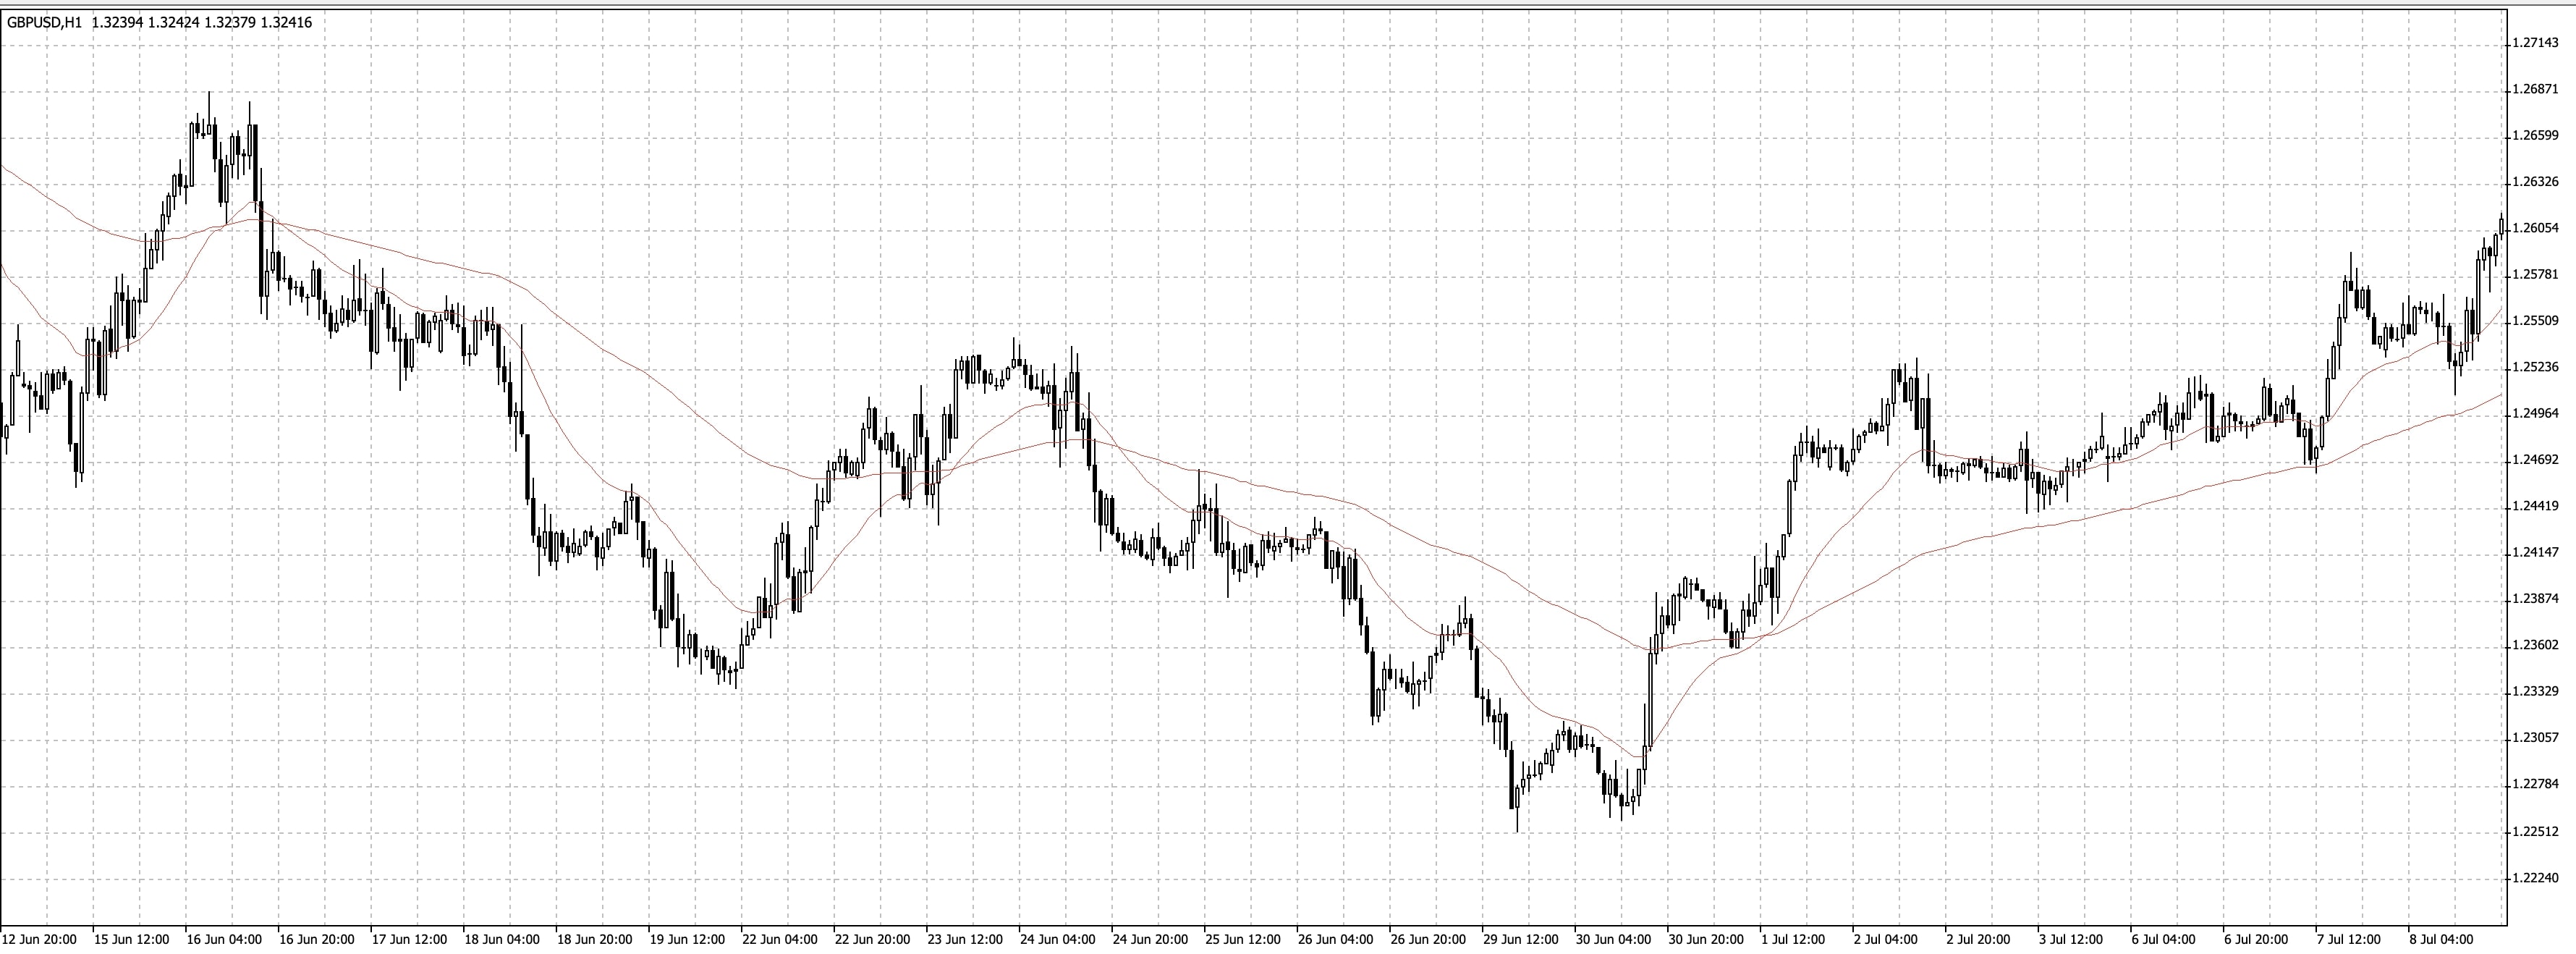Click price label 1.22240 on the price axis
Screen dimensions: 2576x954
pyautogui.click(x=2537, y=879)
